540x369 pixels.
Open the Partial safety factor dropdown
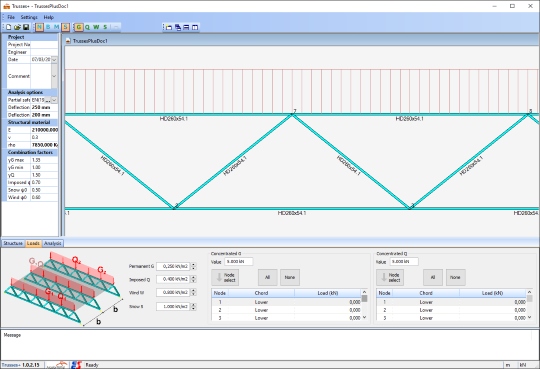(54, 100)
